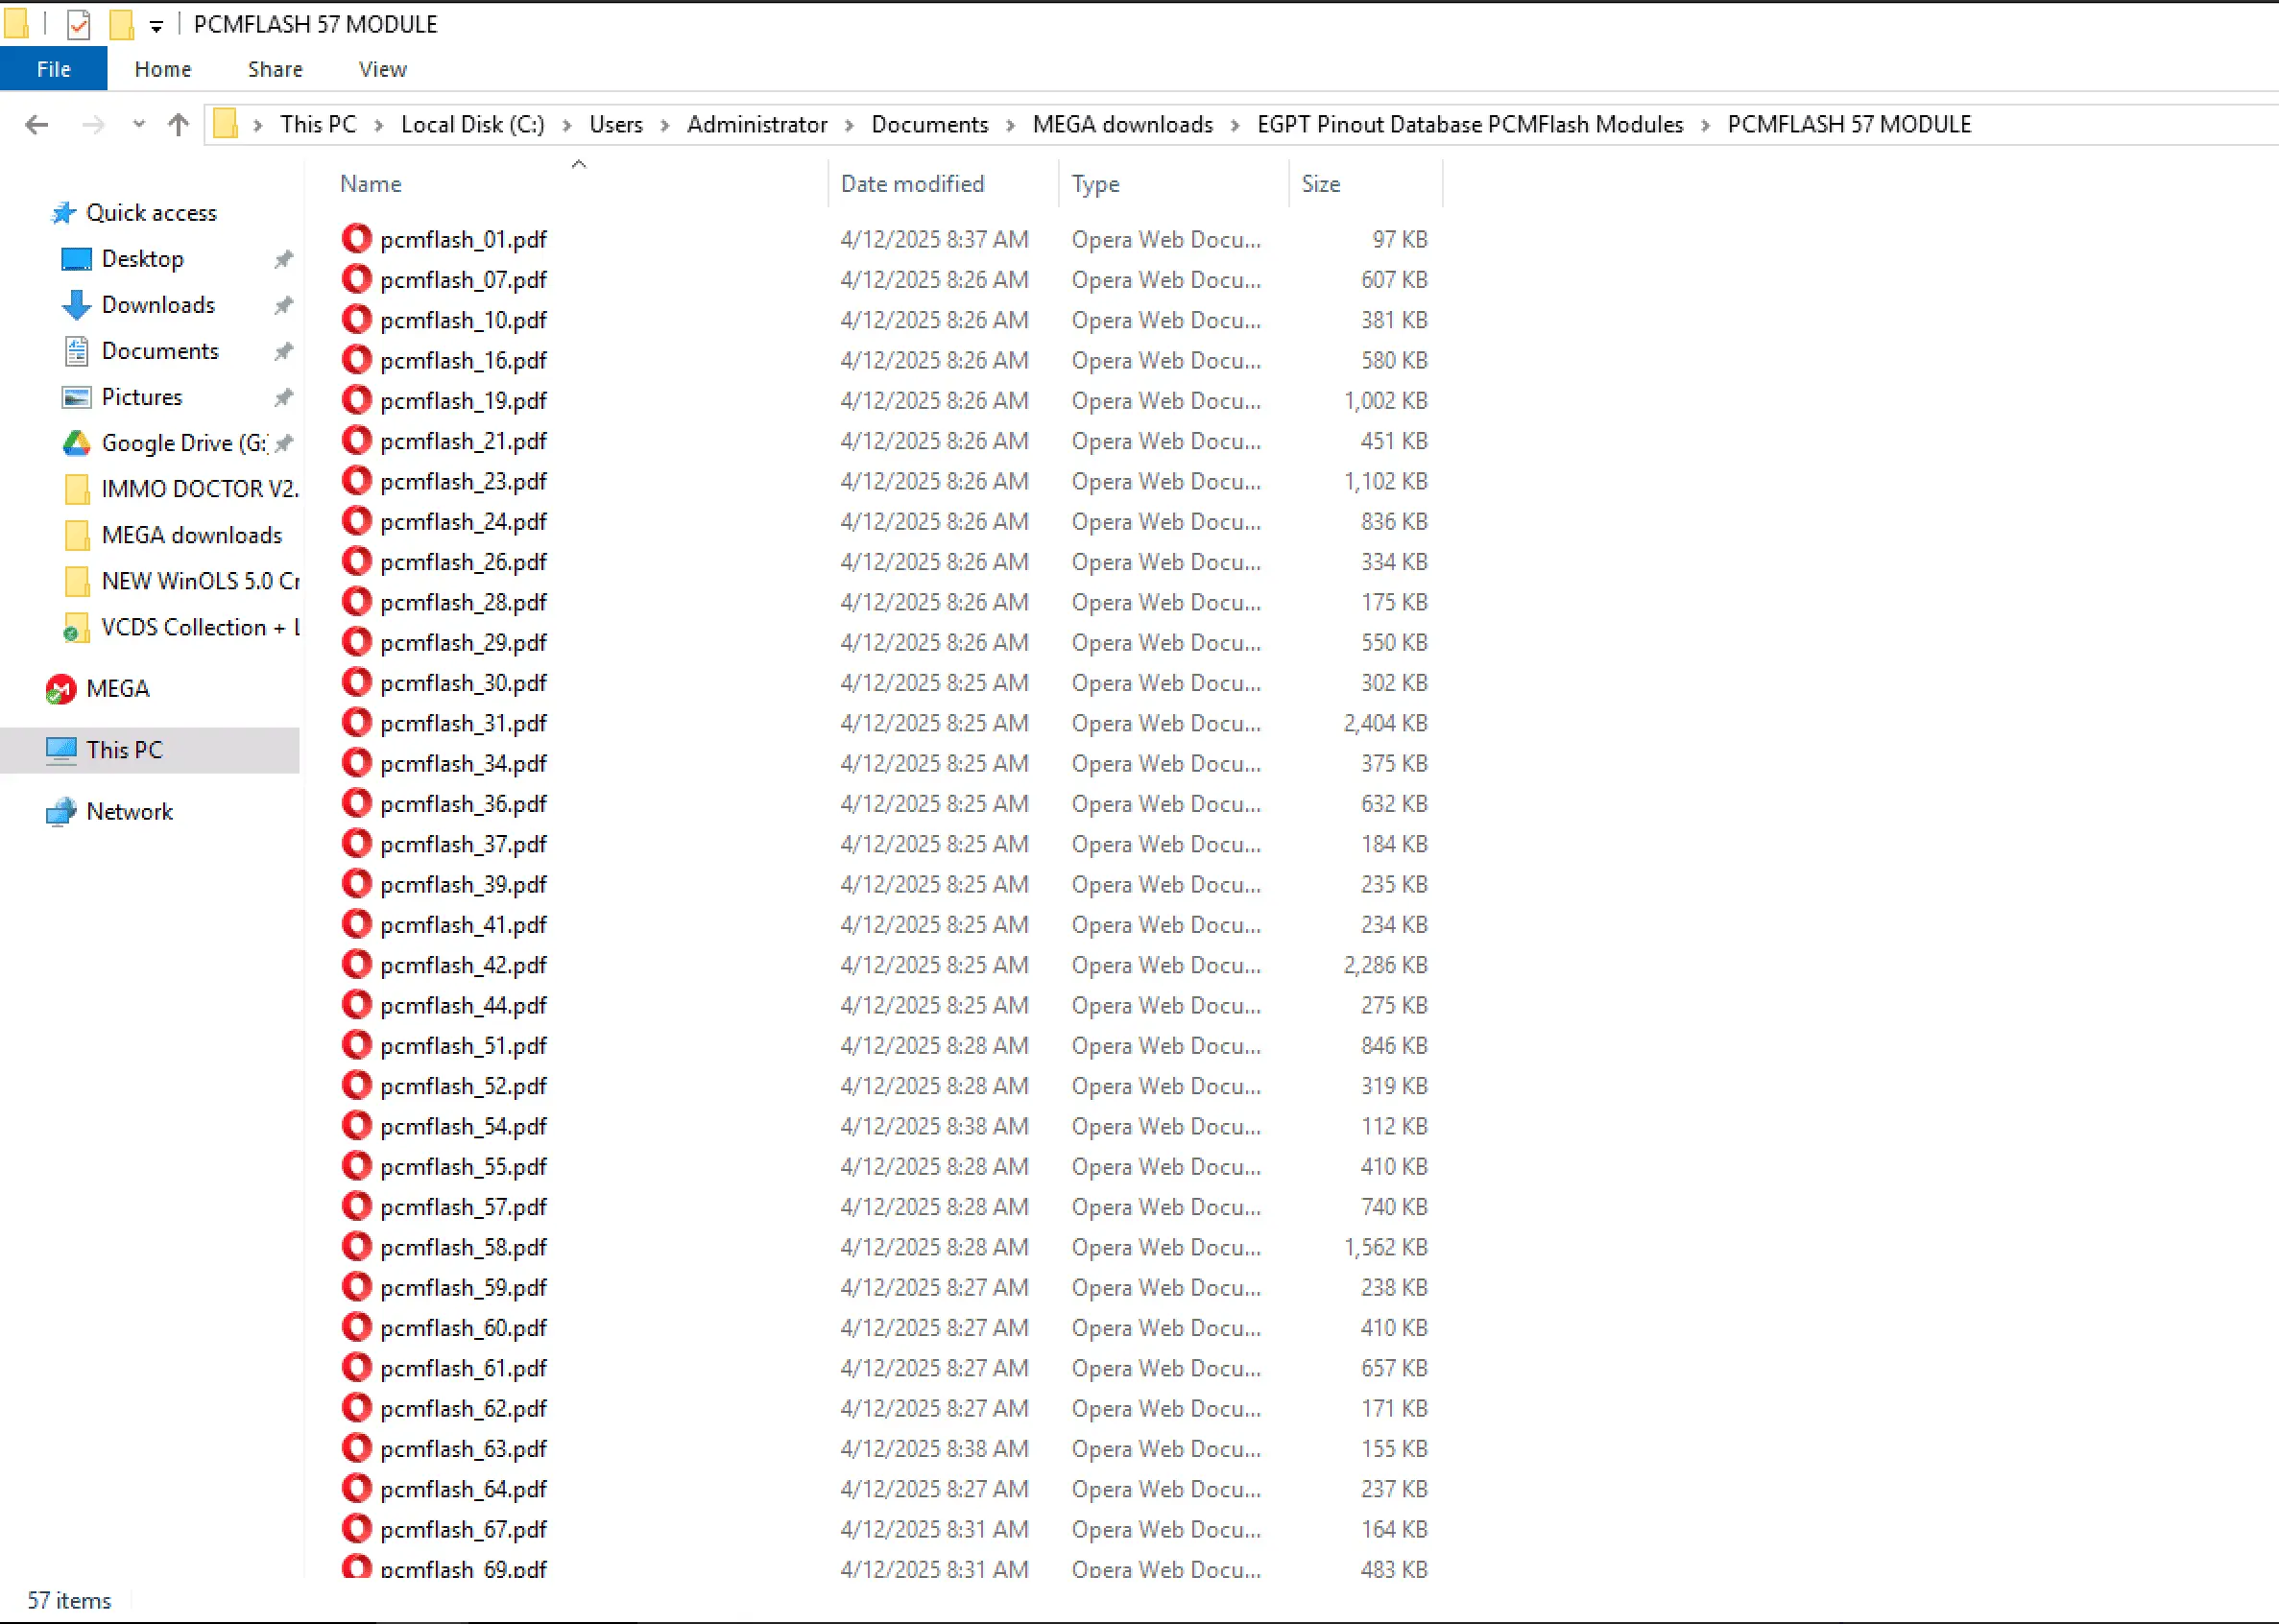
Task: Sort by the Name column header
Action: [x=370, y=184]
